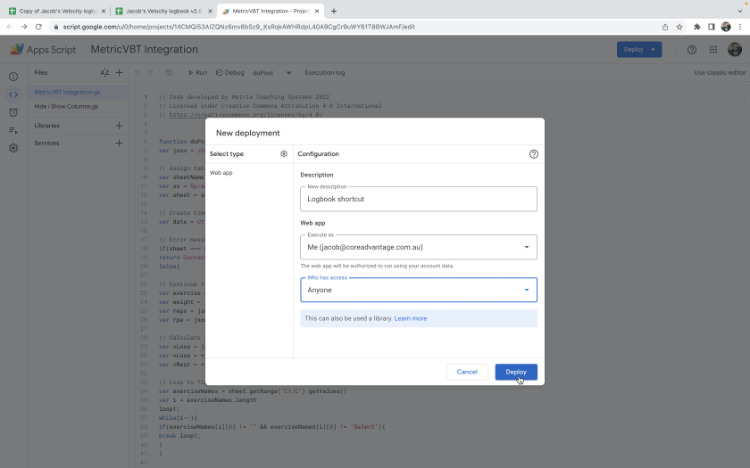Image resolution: width=750 pixels, height=468 pixels.
Task: Sort files alphabetically with AZ icon
Action: (x=105, y=73)
